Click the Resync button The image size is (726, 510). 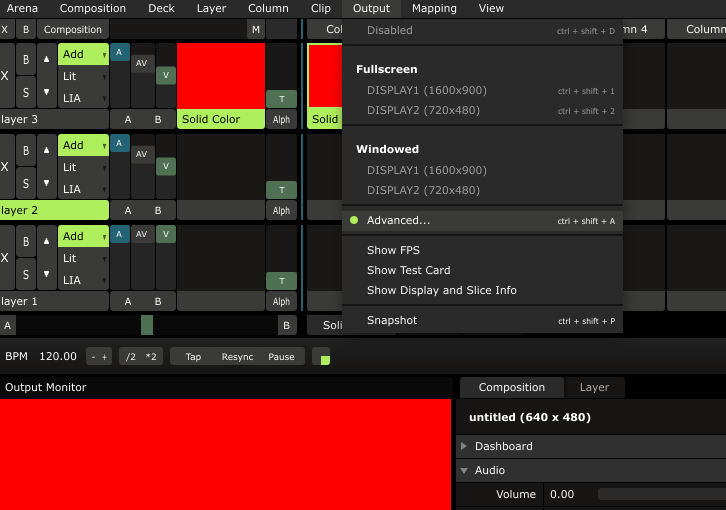click(237, 357)
